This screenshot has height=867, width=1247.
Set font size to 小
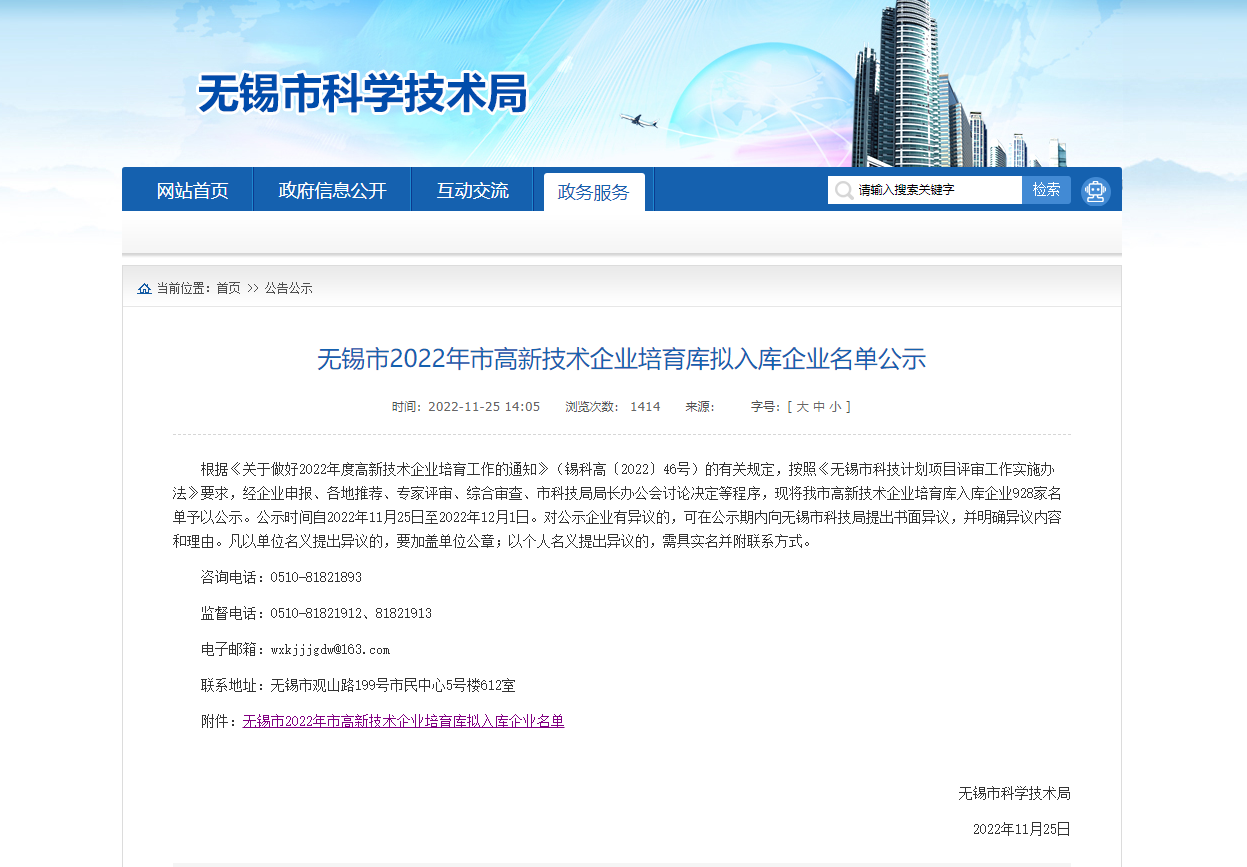click(835, 407)
